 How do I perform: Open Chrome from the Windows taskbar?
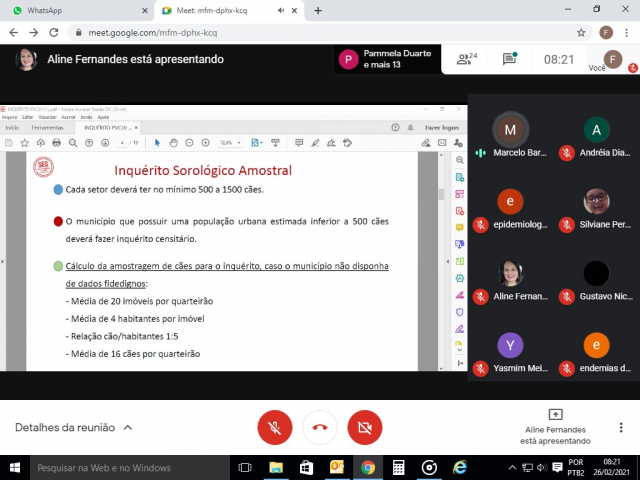pyautogui.click(x=367, y=467)
